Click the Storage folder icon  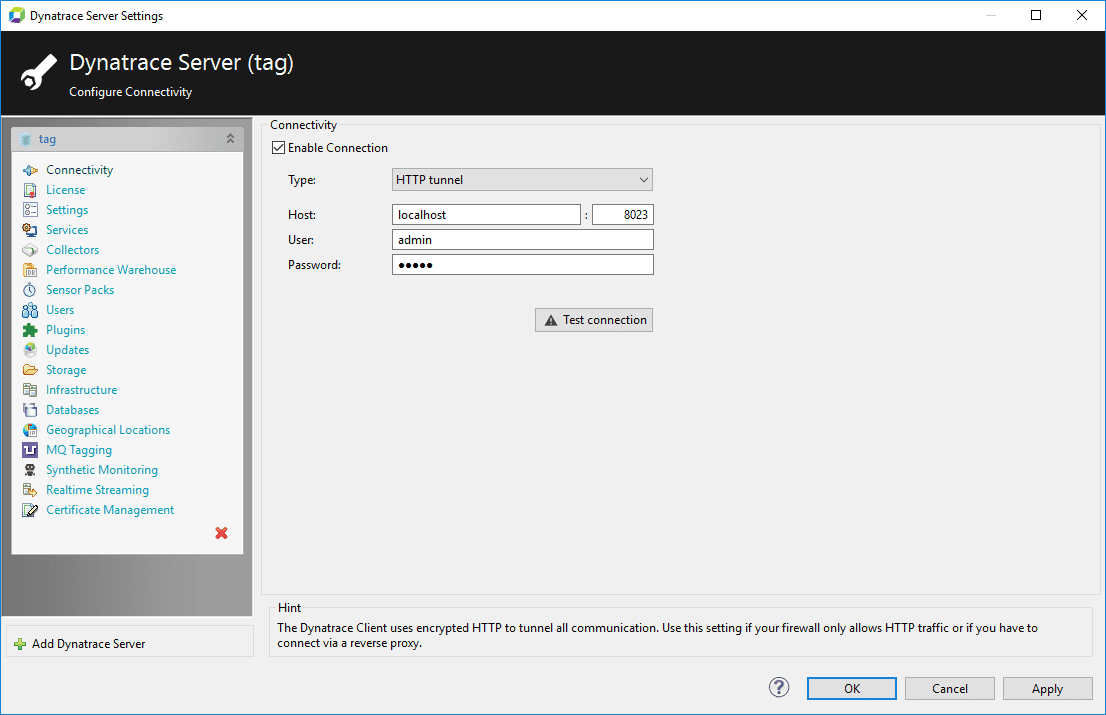pyautogui.click(x=30, y=370)
